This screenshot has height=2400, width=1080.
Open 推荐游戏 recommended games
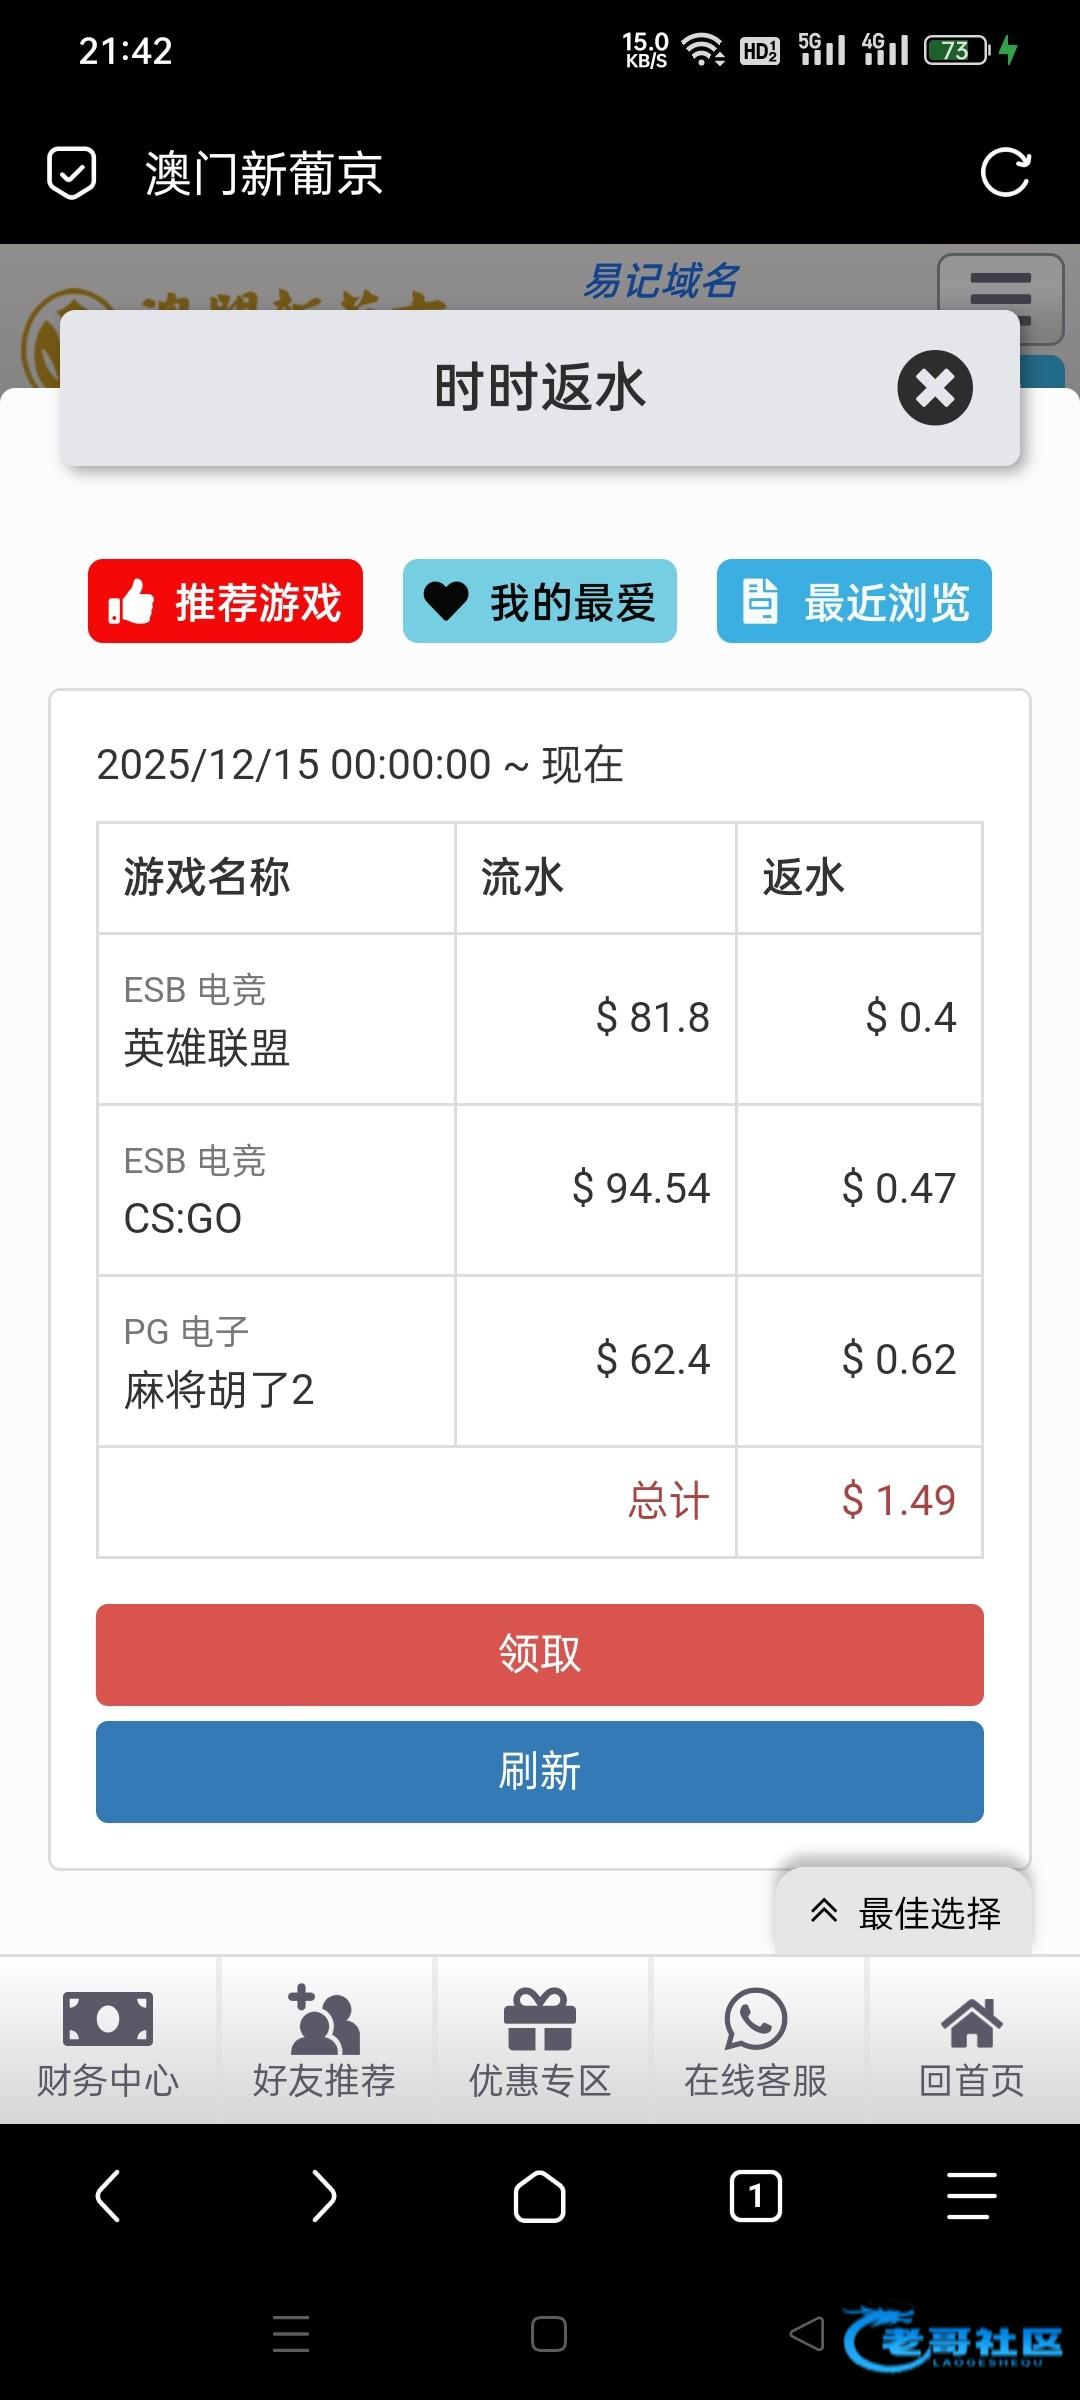[225, 601]
